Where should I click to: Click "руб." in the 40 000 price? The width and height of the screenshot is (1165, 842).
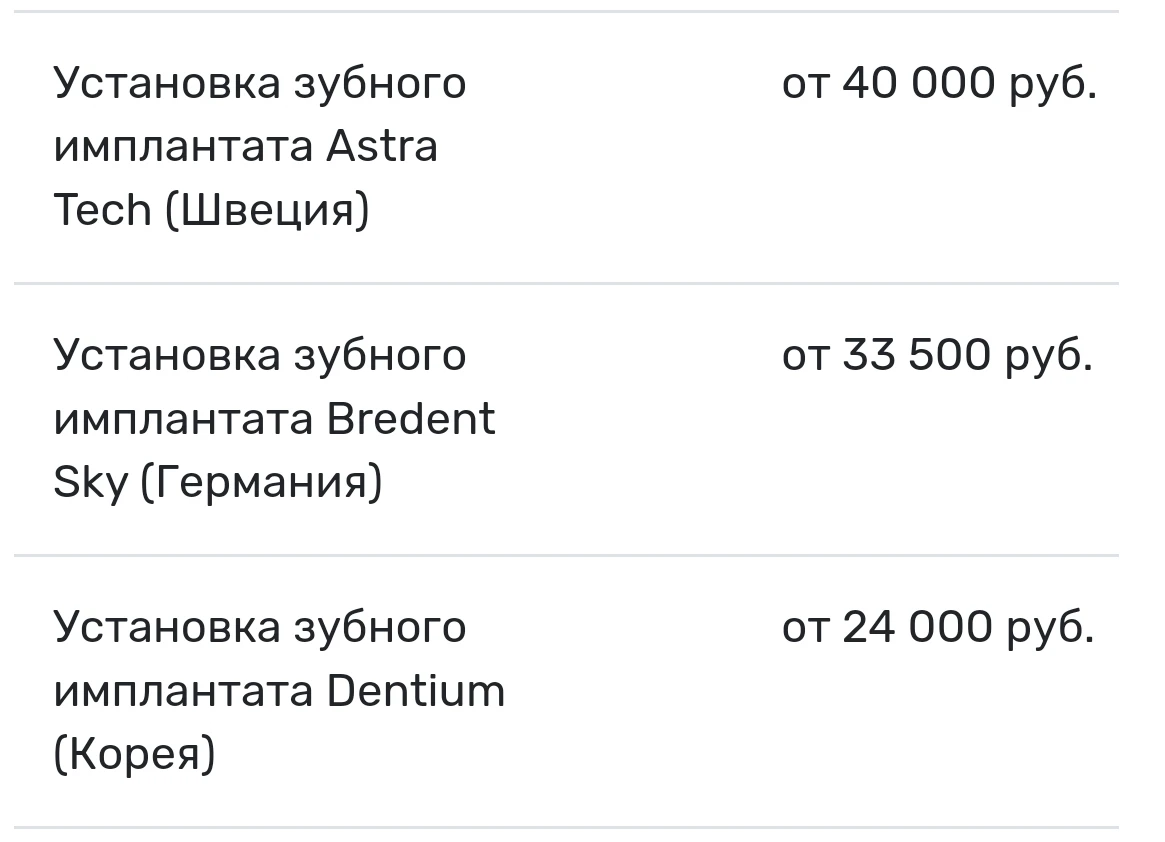point(1053,83)
